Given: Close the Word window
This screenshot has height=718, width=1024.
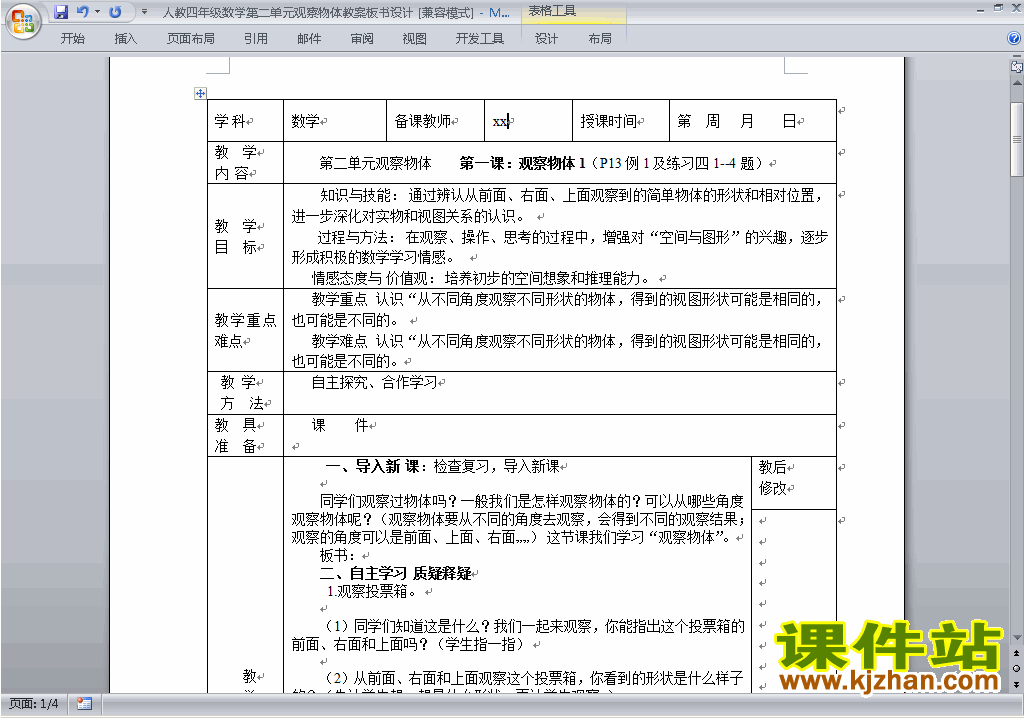Looking at the screenshot, I should coord(1015,9).
